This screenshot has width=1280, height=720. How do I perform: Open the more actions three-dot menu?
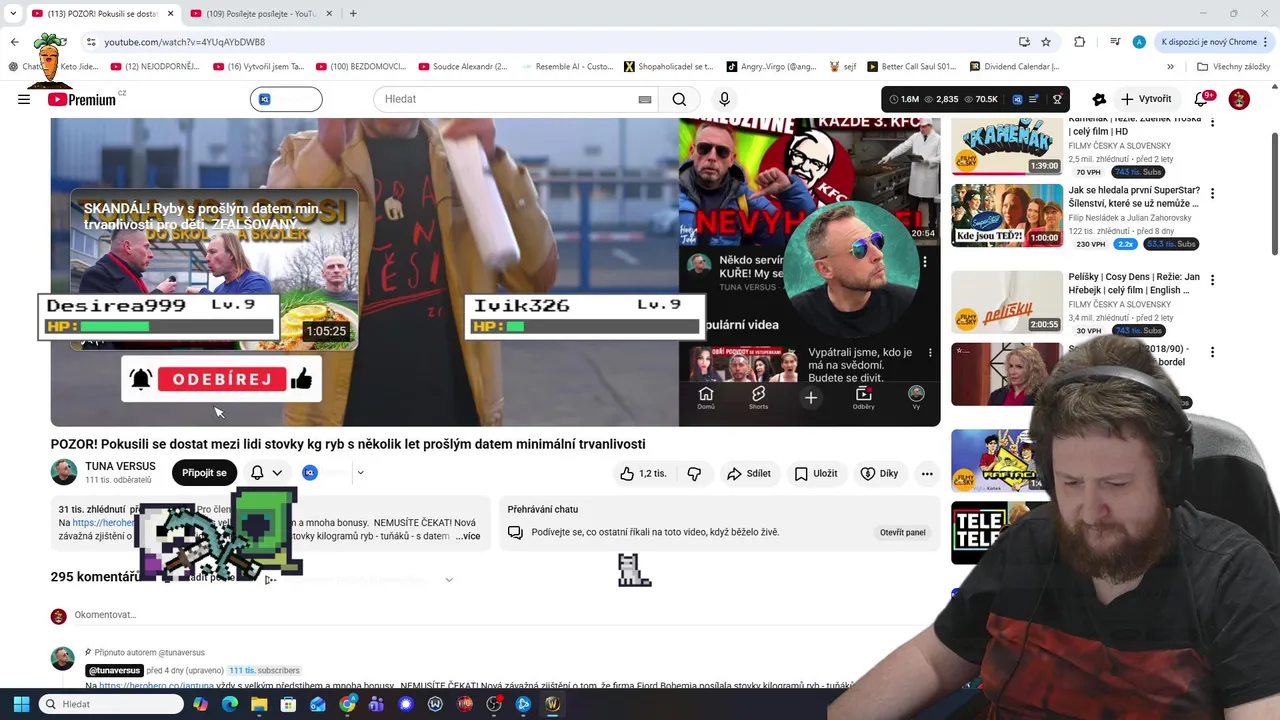click(x=927, y=473)
